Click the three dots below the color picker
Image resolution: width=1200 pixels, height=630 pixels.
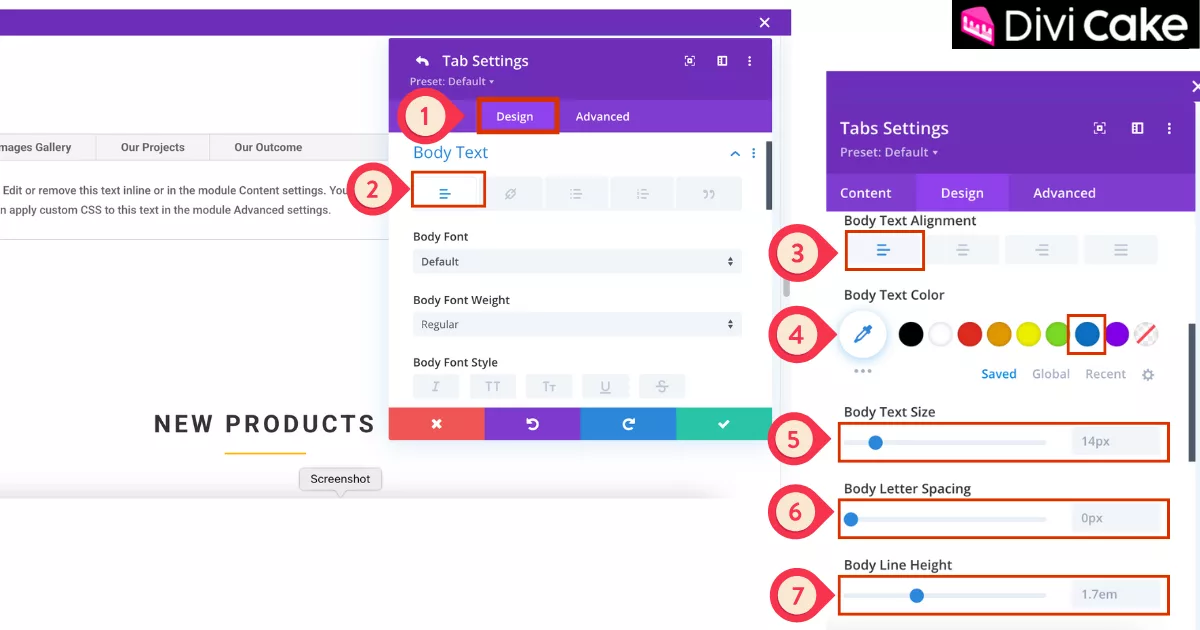pos(863,371)
